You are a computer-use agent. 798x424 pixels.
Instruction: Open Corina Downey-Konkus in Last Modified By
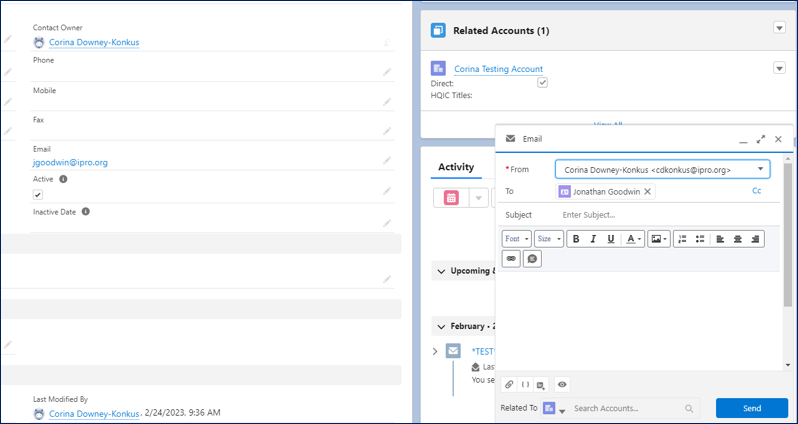[x=94, y=413]
